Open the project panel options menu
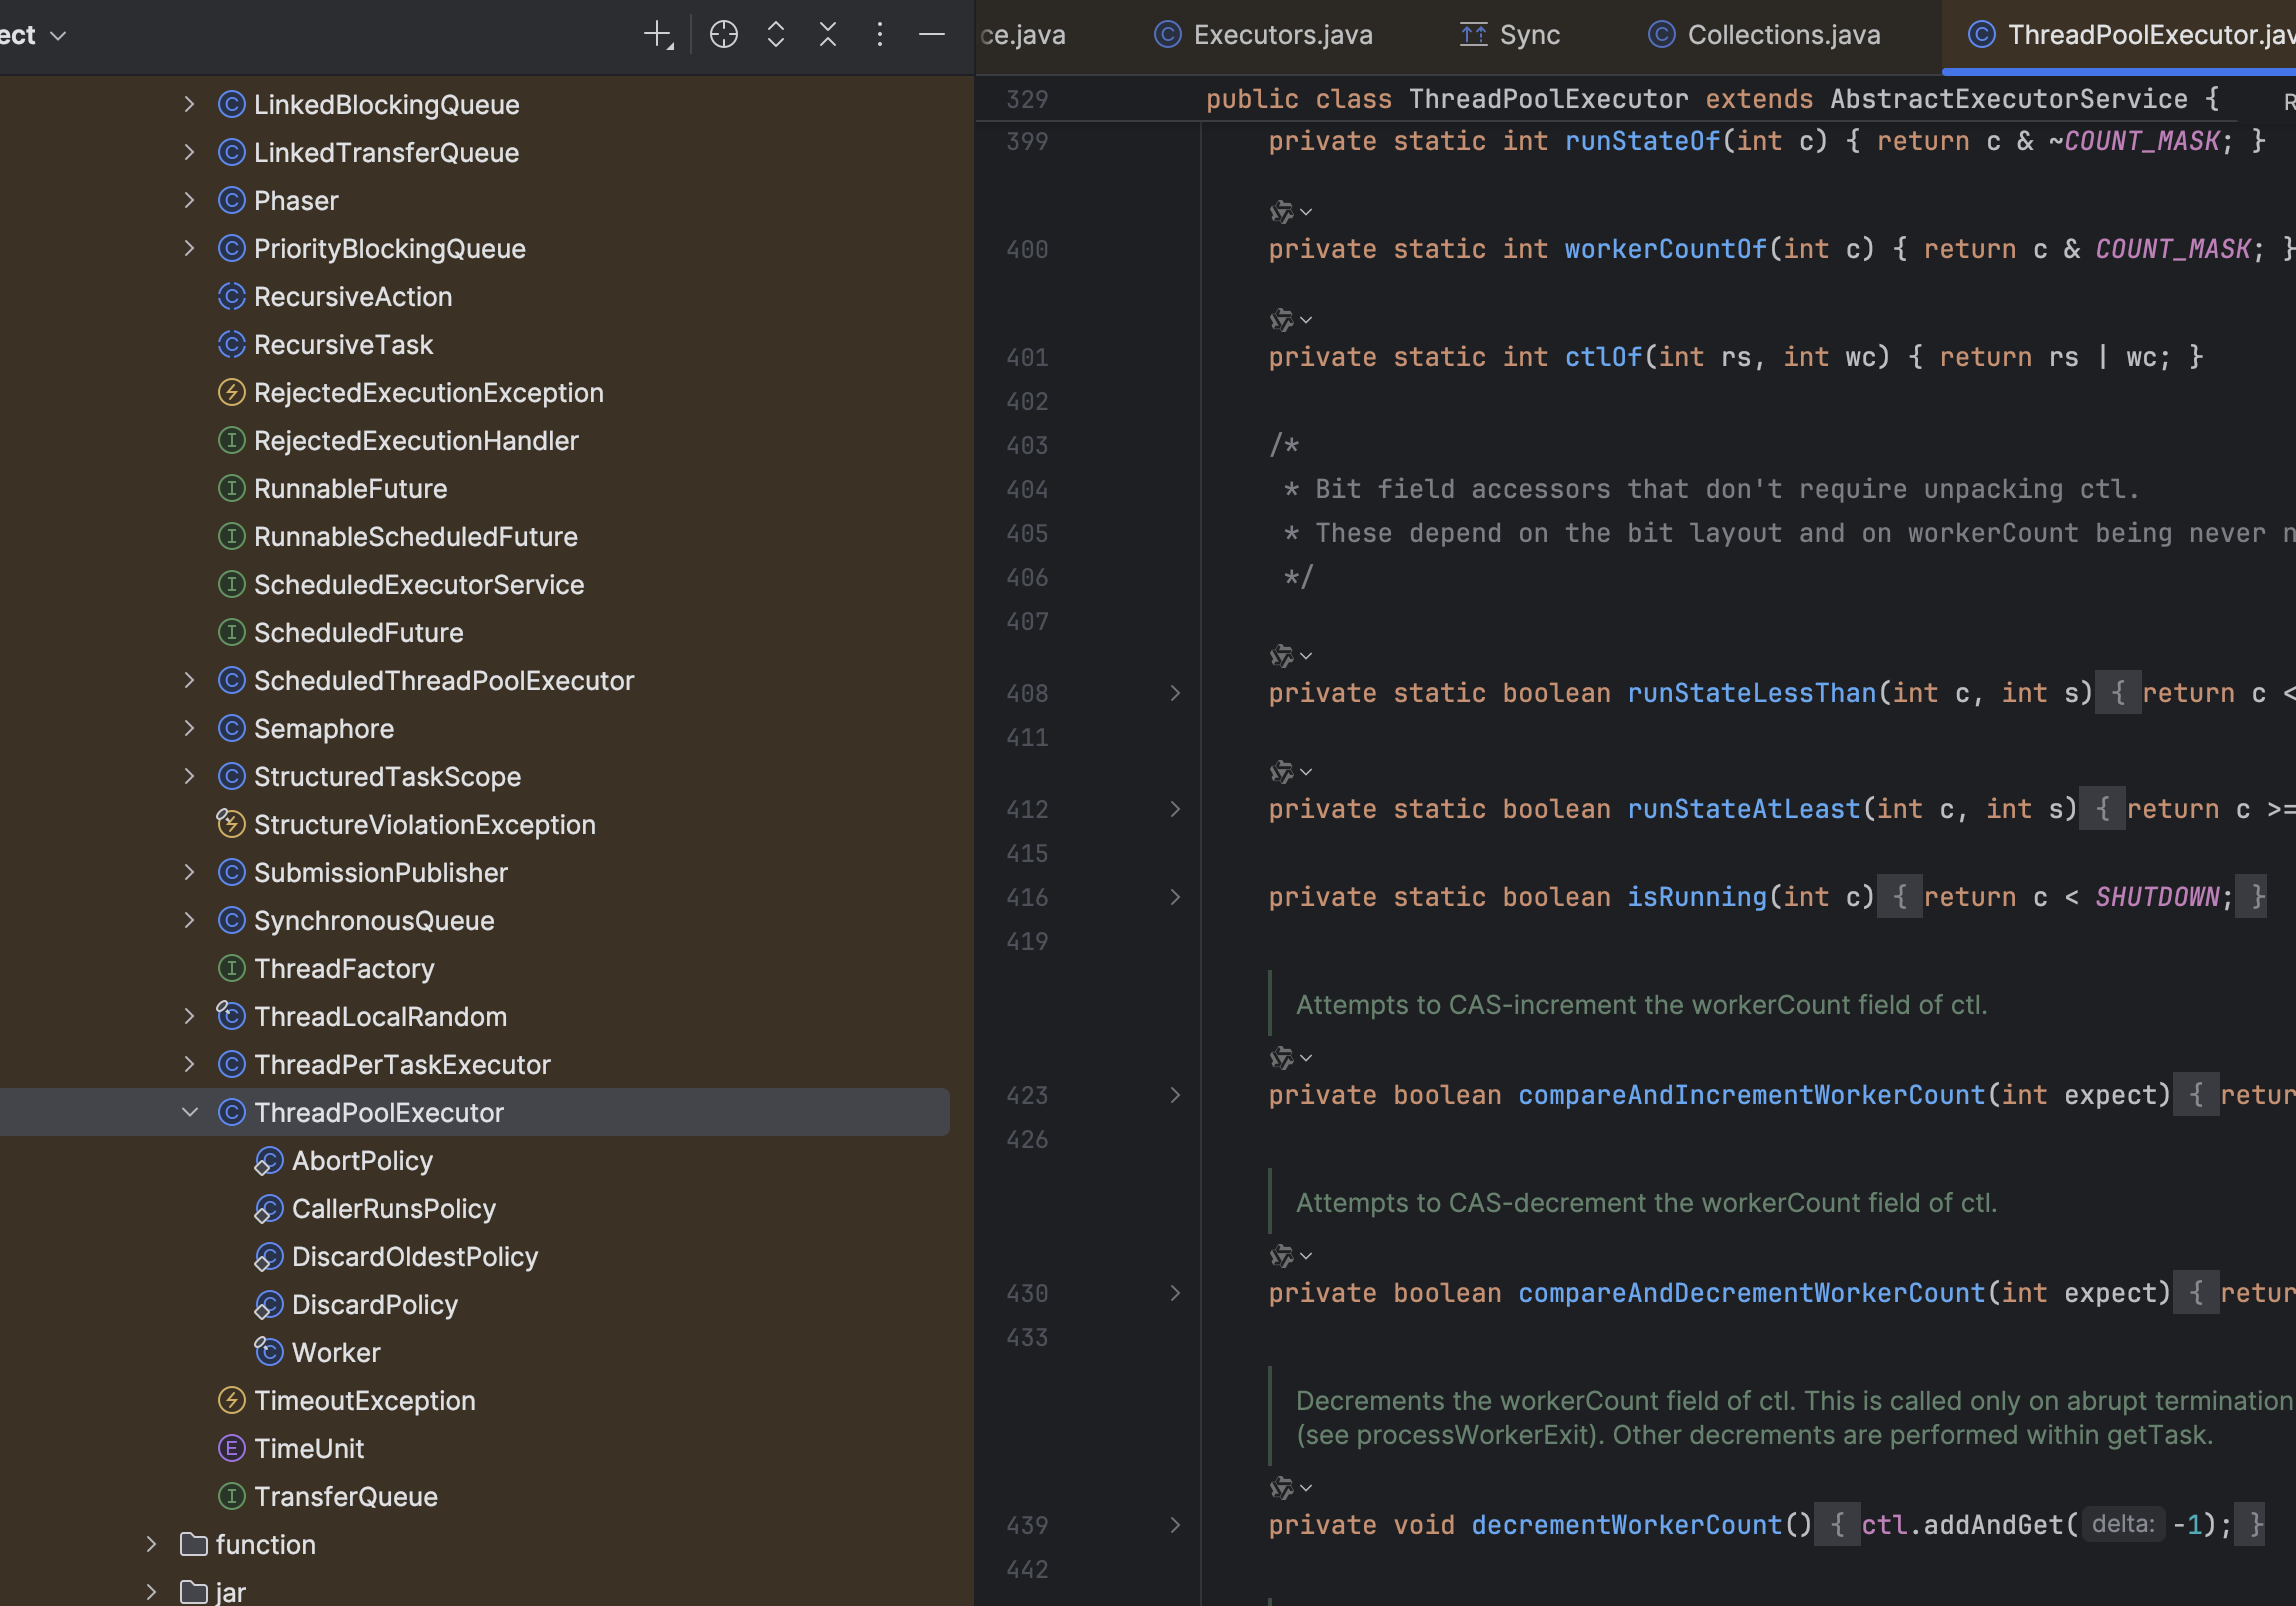Viewport: 2296px width, 1606px height. pyautogui.click(x=879, y=35)
